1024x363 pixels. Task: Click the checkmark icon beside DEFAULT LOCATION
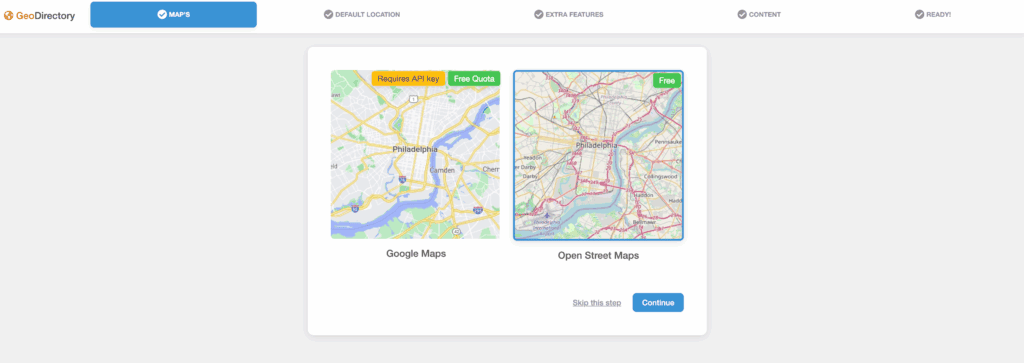click(x=328, y=14)
